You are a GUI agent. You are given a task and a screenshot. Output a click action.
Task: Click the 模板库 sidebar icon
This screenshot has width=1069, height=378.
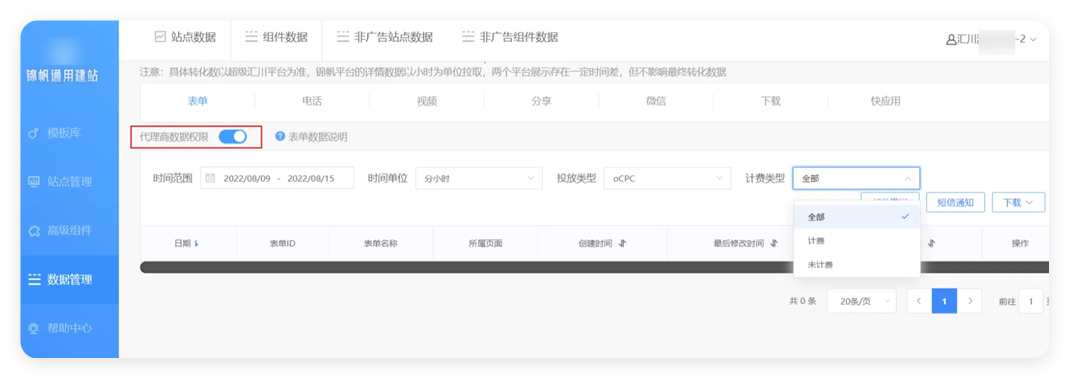(33, 133)
